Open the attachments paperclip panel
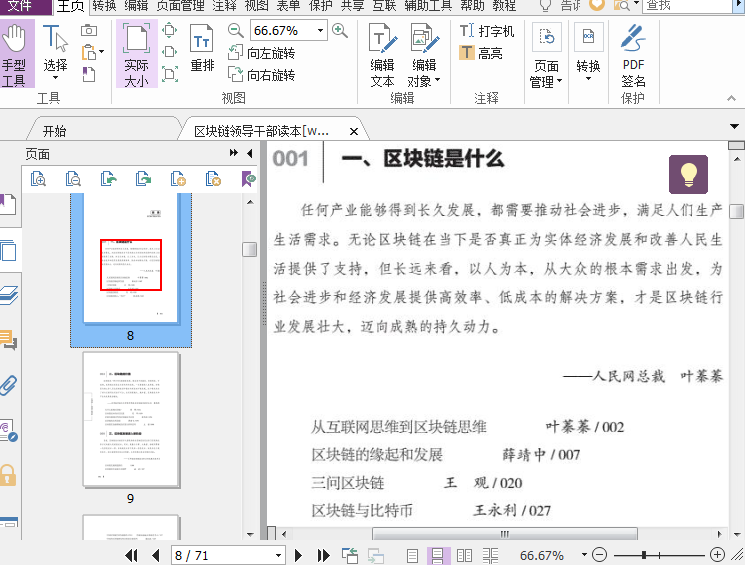 point(9,385)
